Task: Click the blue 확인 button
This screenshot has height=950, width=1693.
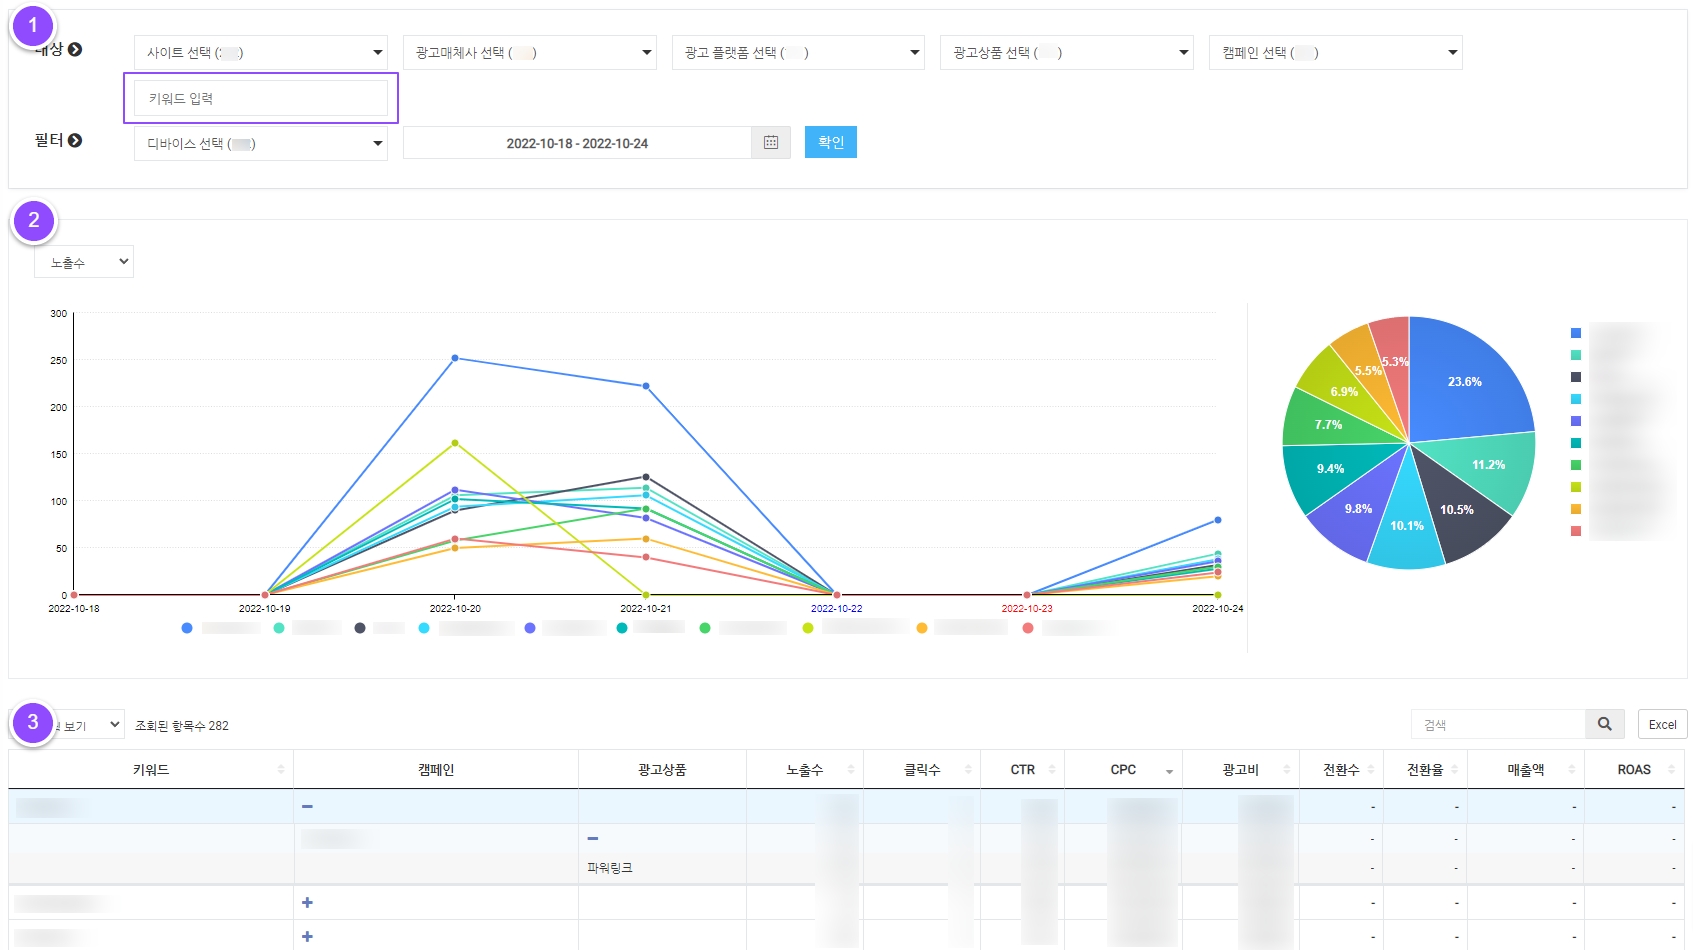Action: (x=830, y=142)
